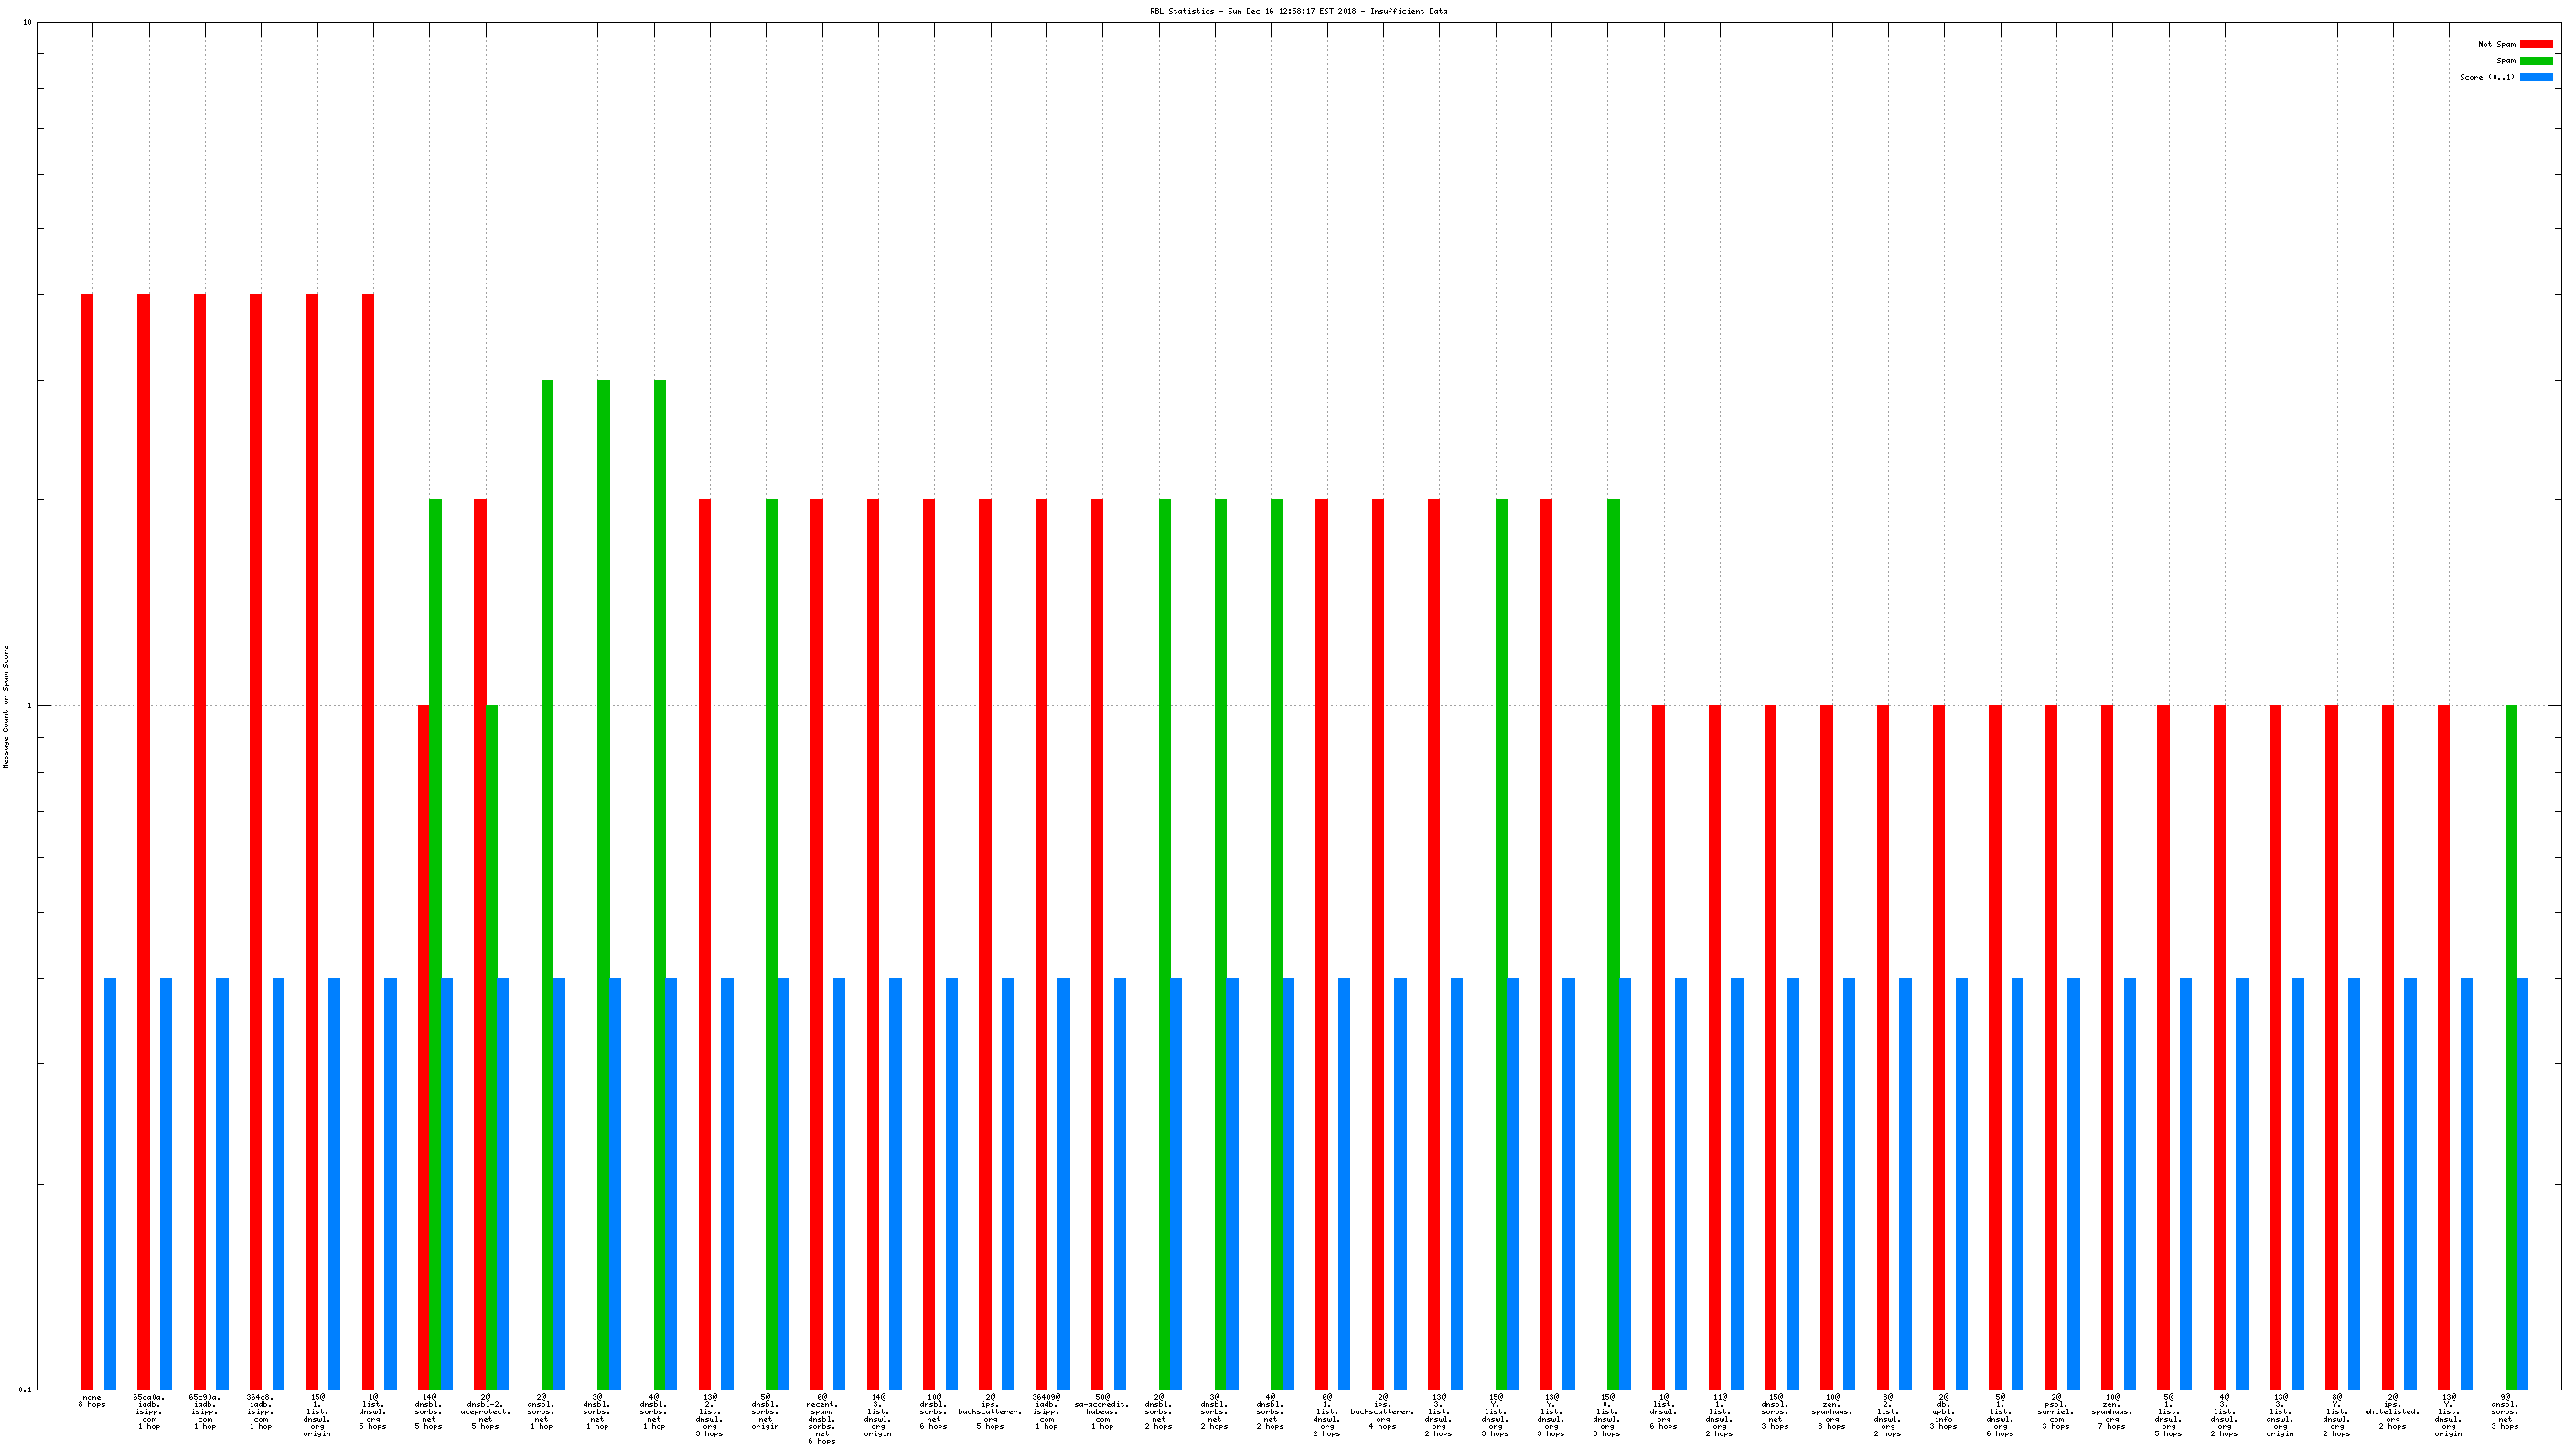
Task: Select the psbl.surriel.com axis label
Action: (2056, 1411)
